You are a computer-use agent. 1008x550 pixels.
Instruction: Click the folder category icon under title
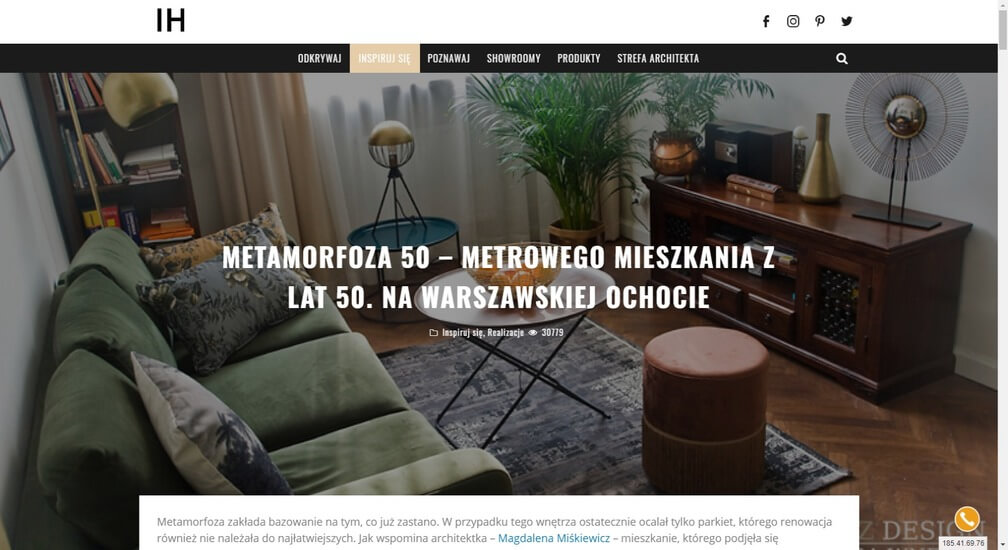click(433, 333)
